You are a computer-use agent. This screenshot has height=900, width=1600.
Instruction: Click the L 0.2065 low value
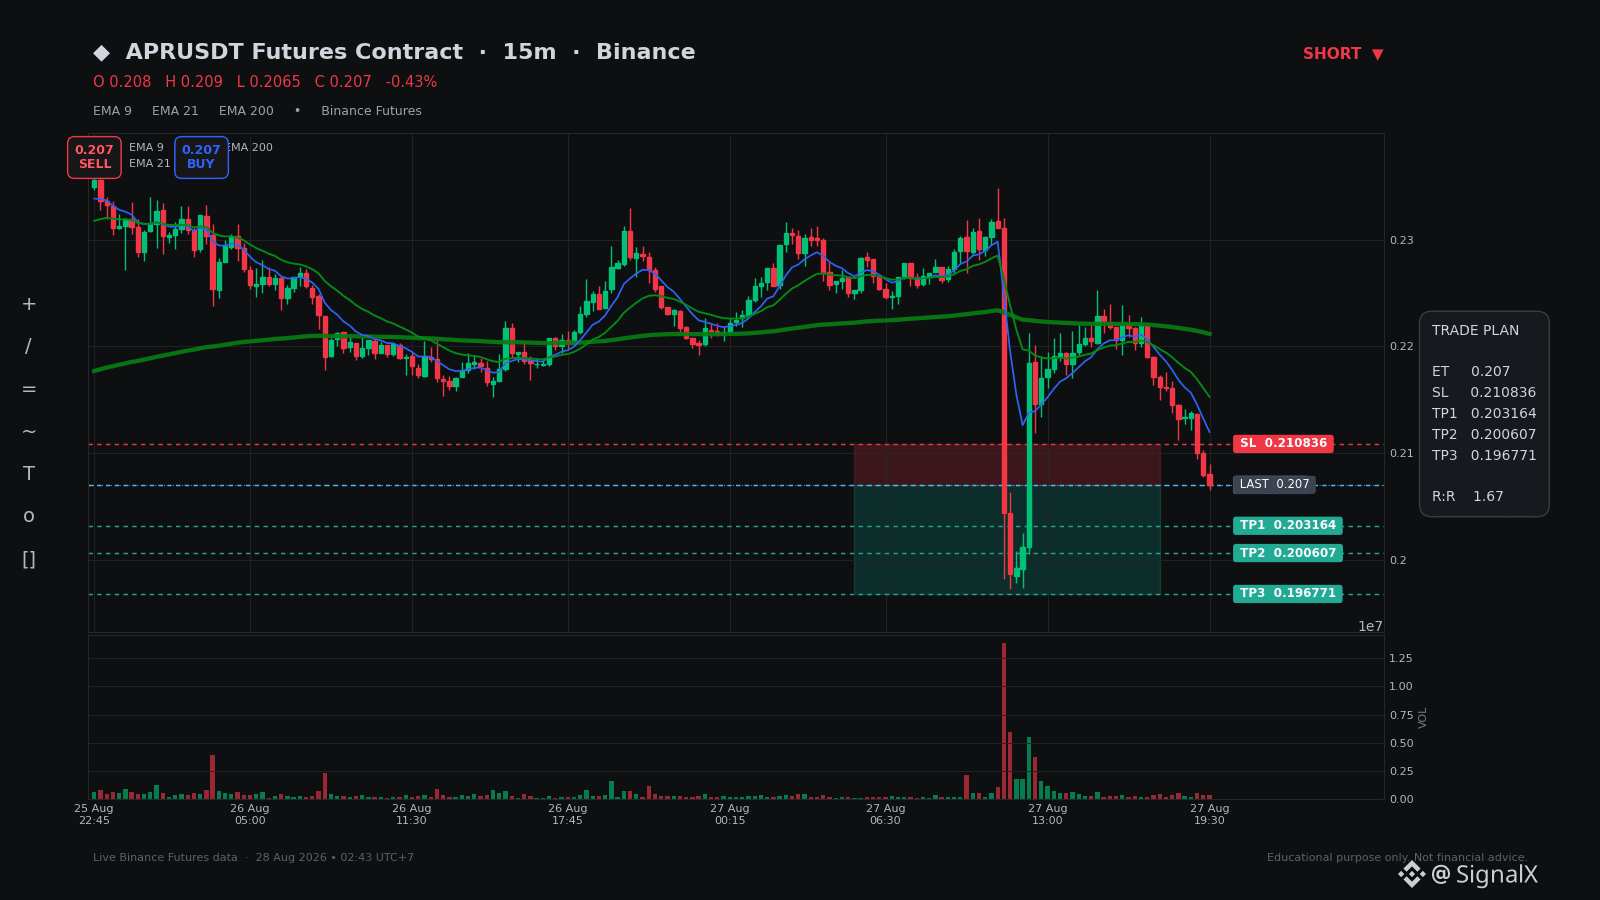coord(269,82)
